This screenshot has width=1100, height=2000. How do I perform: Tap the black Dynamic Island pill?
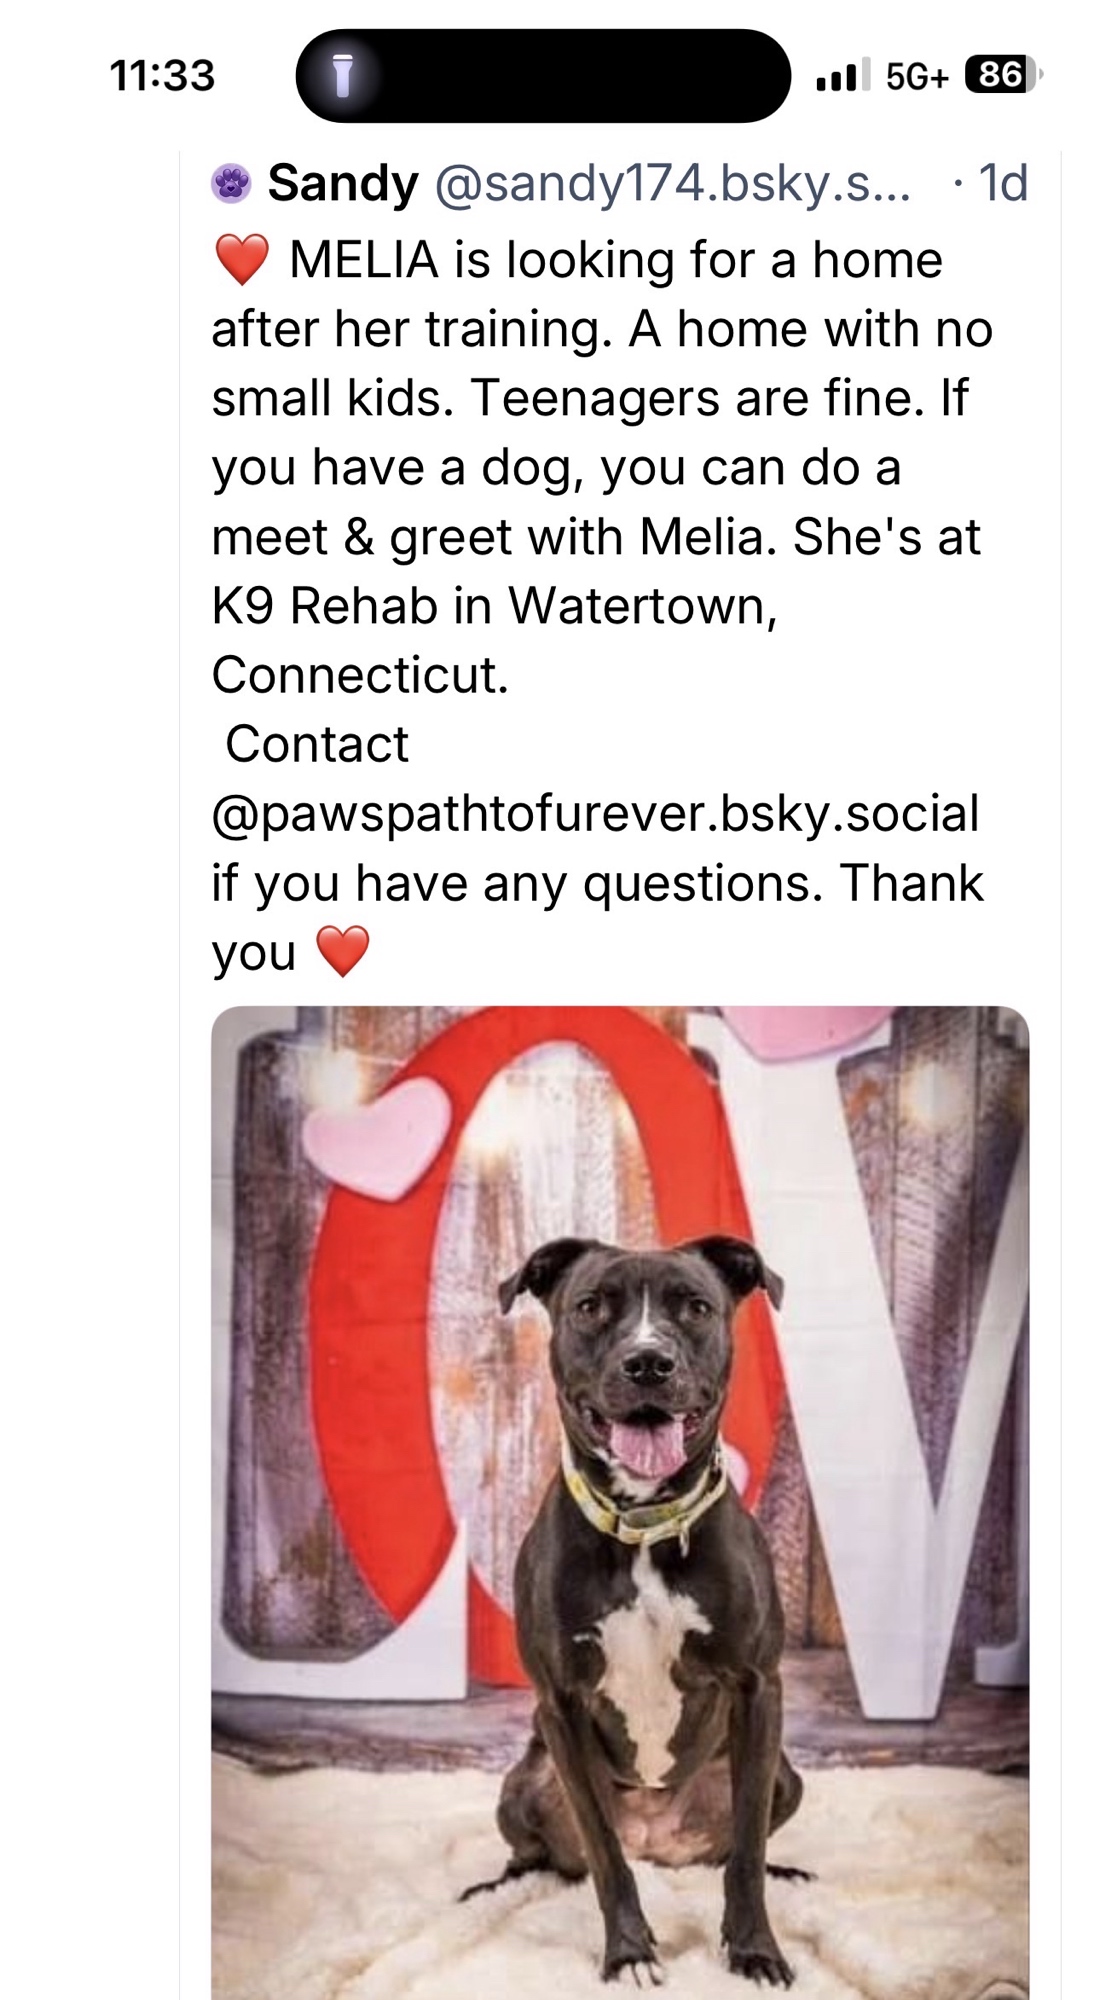[560, 76]
